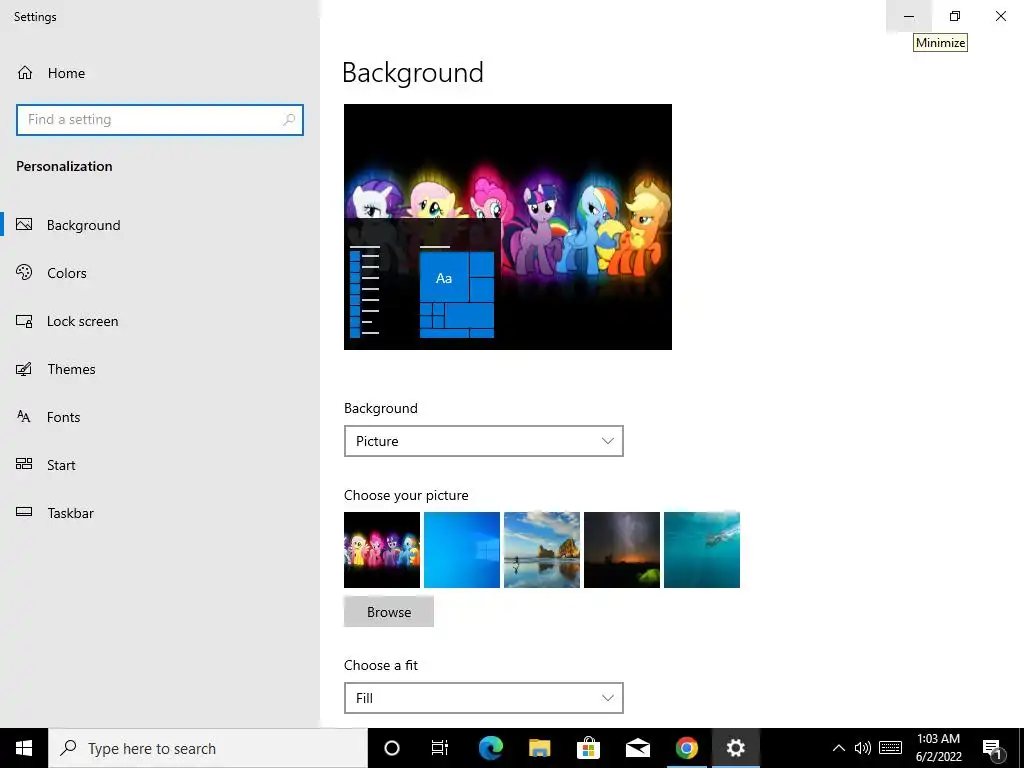
Task: Open the Choose a fit dropdown showing Fill
Action: click(x=483, y=698)
